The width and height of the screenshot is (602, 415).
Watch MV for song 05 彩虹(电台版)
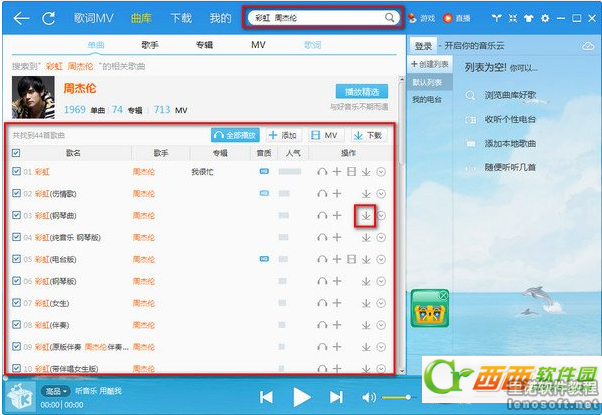[x=351, y=259]
